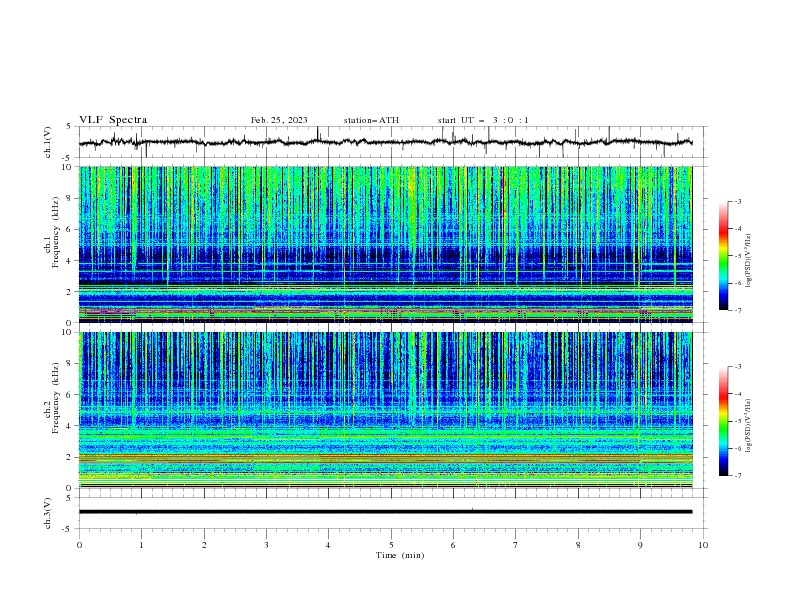Click the "-5" tick on ch.2 color bar
The height and width of the screenshot is (612, 792).
737,421
